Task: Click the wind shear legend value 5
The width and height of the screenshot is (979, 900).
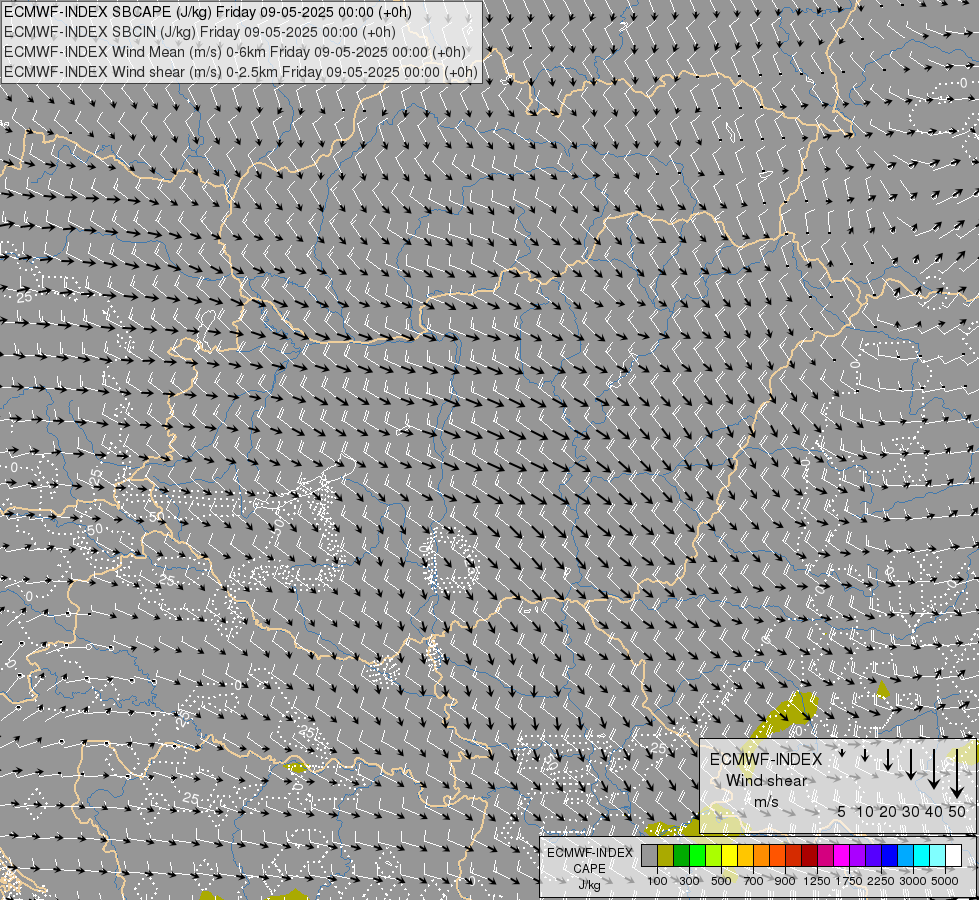Action: [x=842, y=811]
